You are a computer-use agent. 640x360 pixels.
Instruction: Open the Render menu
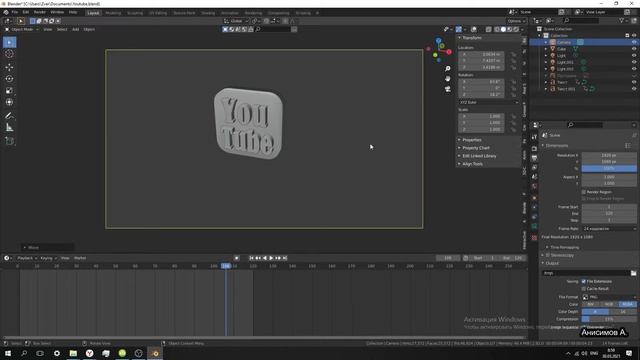click(40, 12)
